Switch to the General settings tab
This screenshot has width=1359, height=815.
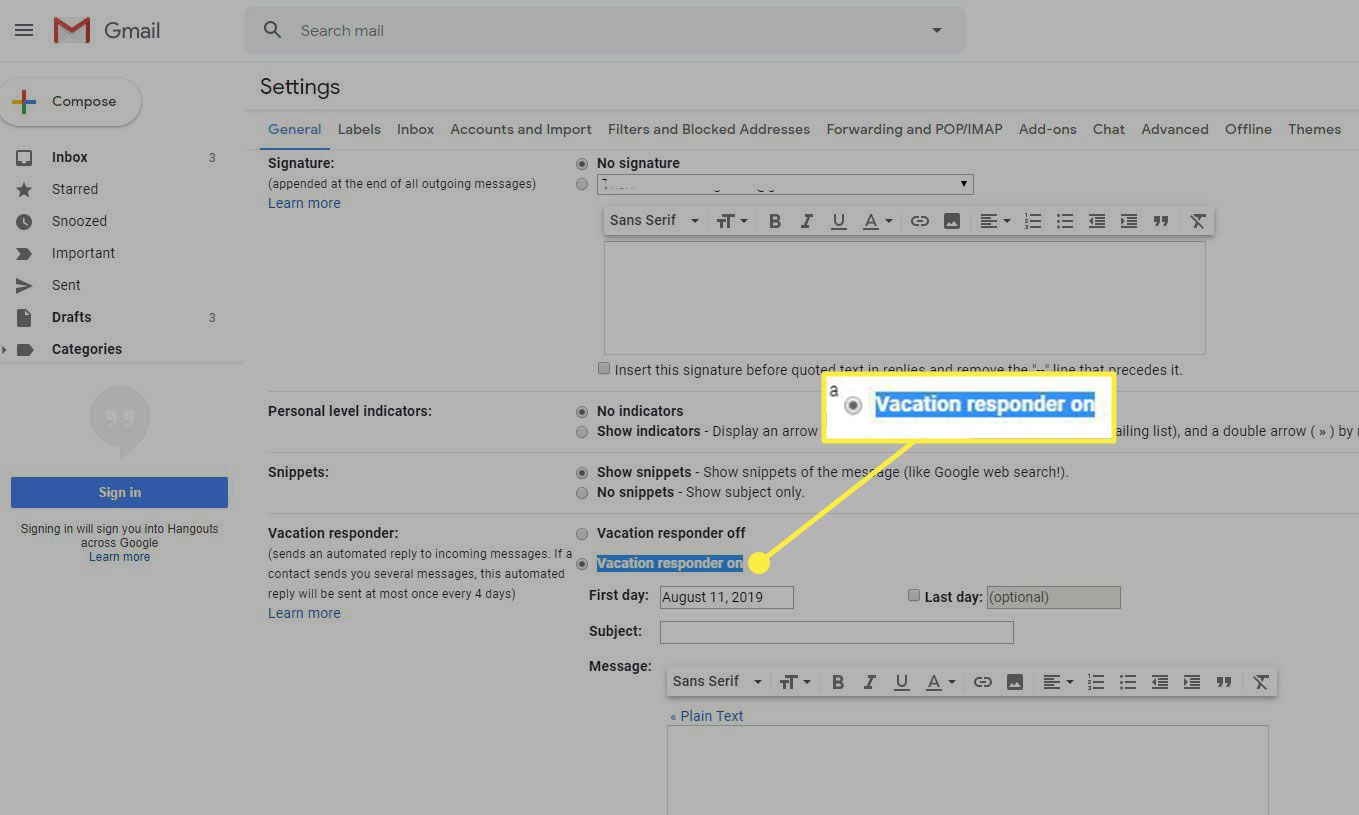coord(294,129)
